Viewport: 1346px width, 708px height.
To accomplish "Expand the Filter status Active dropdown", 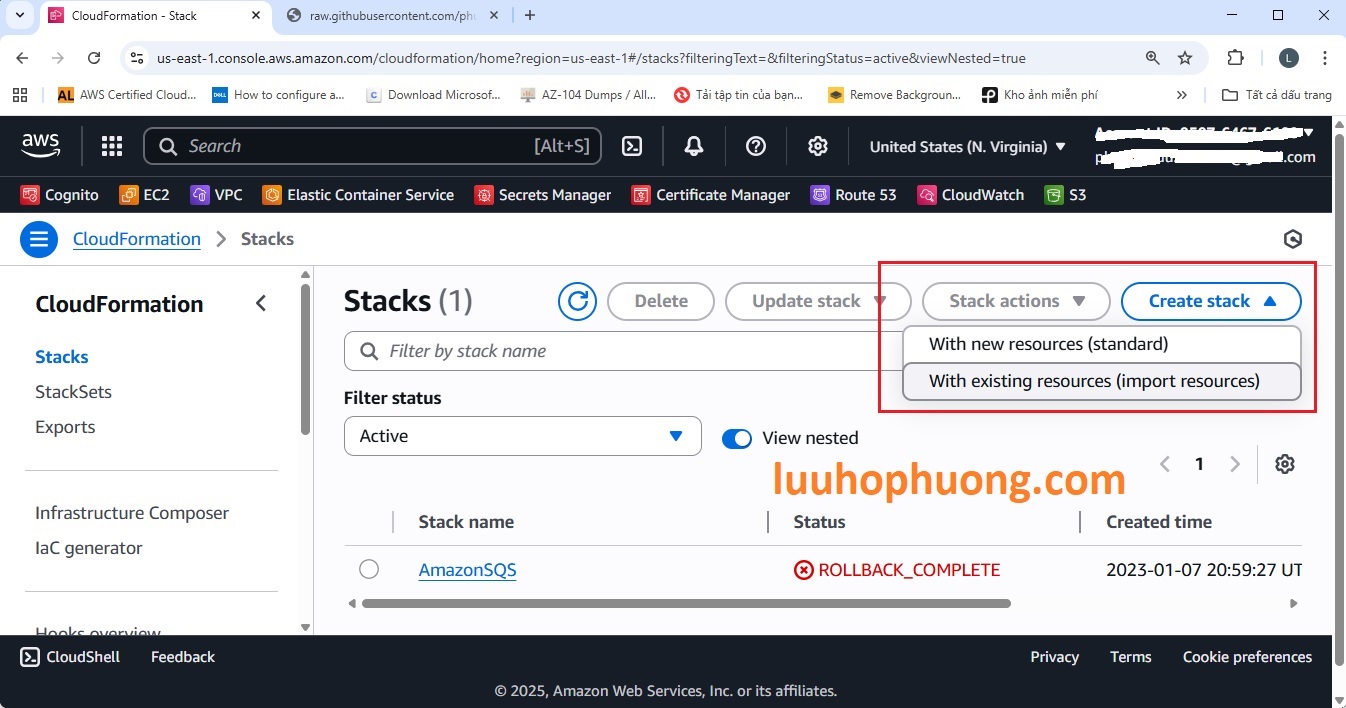I will 522,436.
